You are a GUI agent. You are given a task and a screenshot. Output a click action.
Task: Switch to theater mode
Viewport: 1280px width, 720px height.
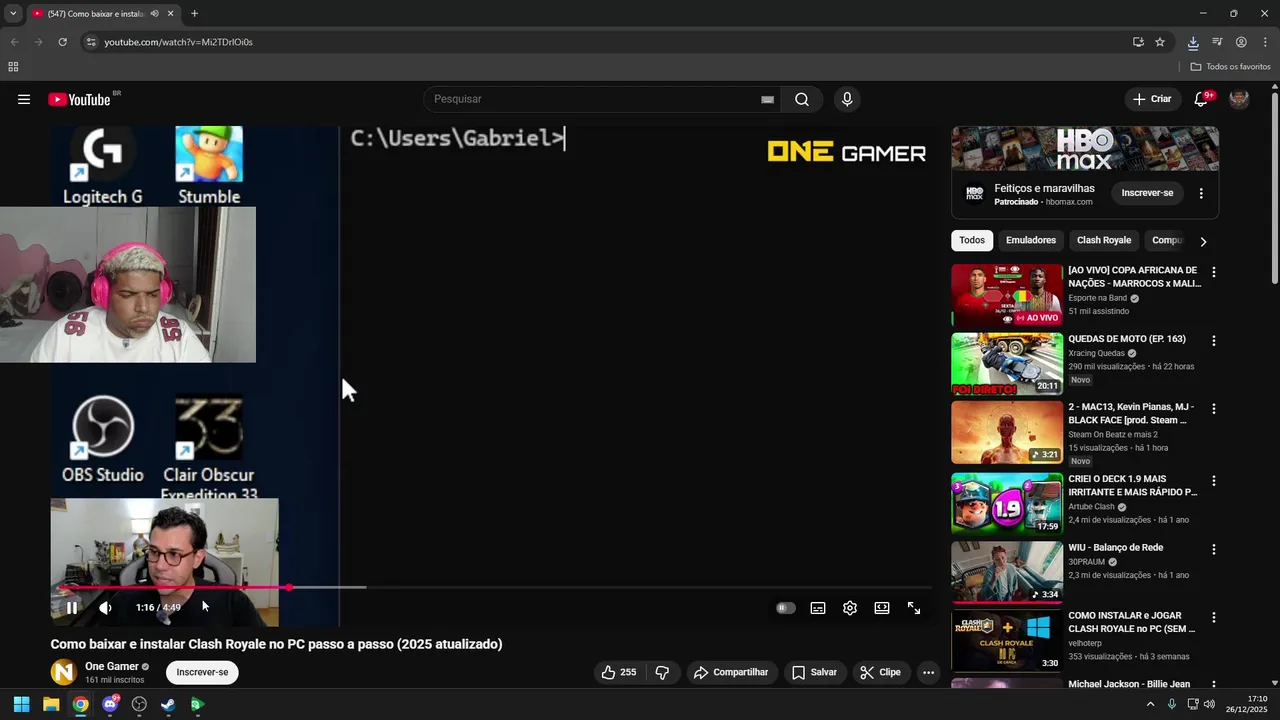pos(882,607)
